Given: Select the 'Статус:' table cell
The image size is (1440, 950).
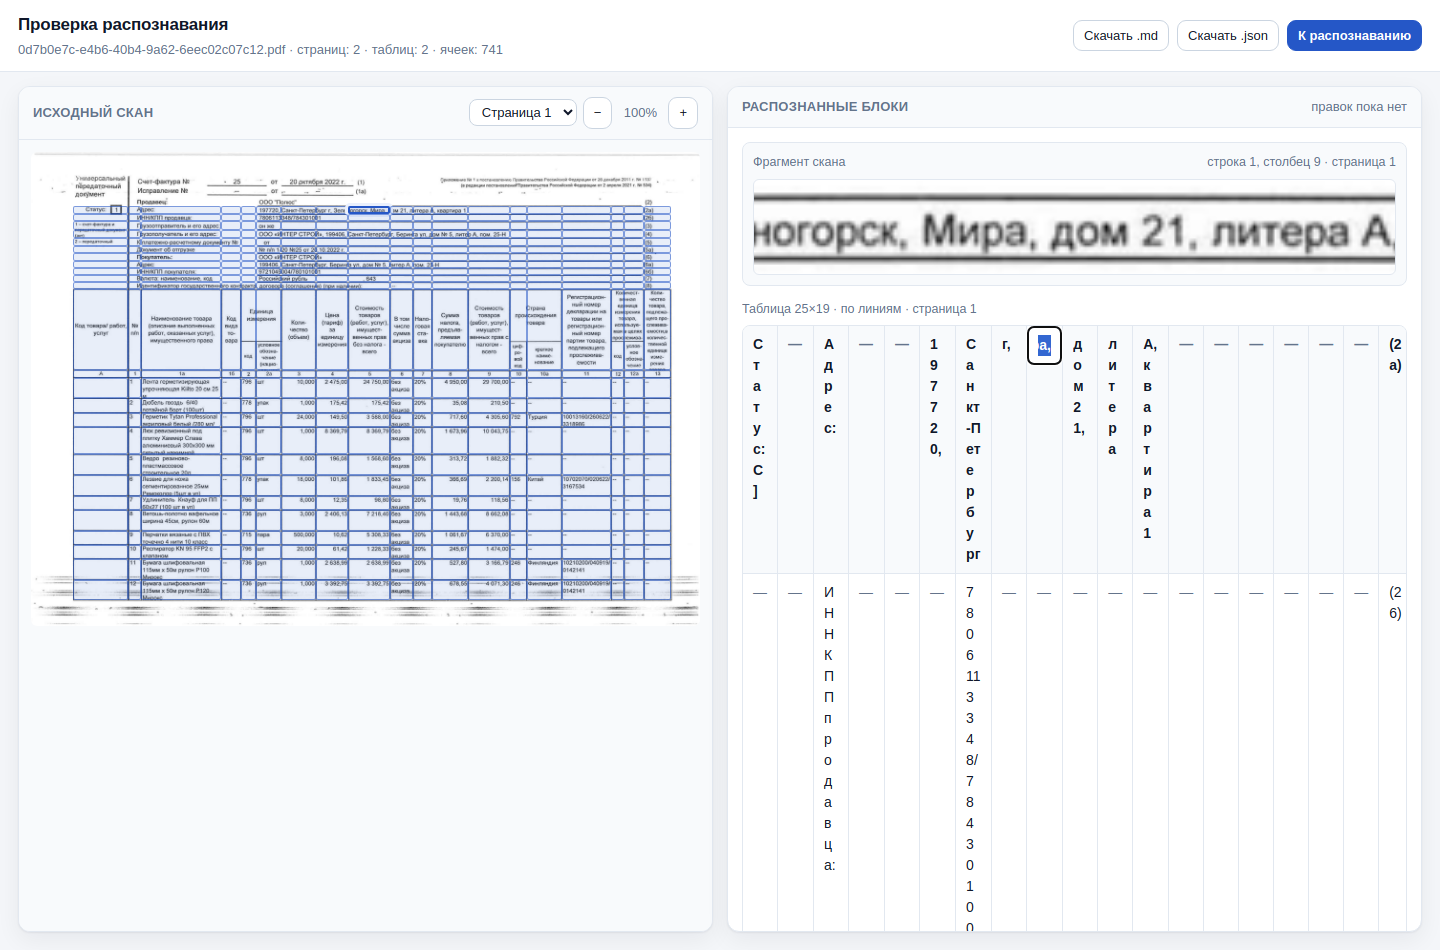Looking at the screenshot, I should [x=760, y=450].
